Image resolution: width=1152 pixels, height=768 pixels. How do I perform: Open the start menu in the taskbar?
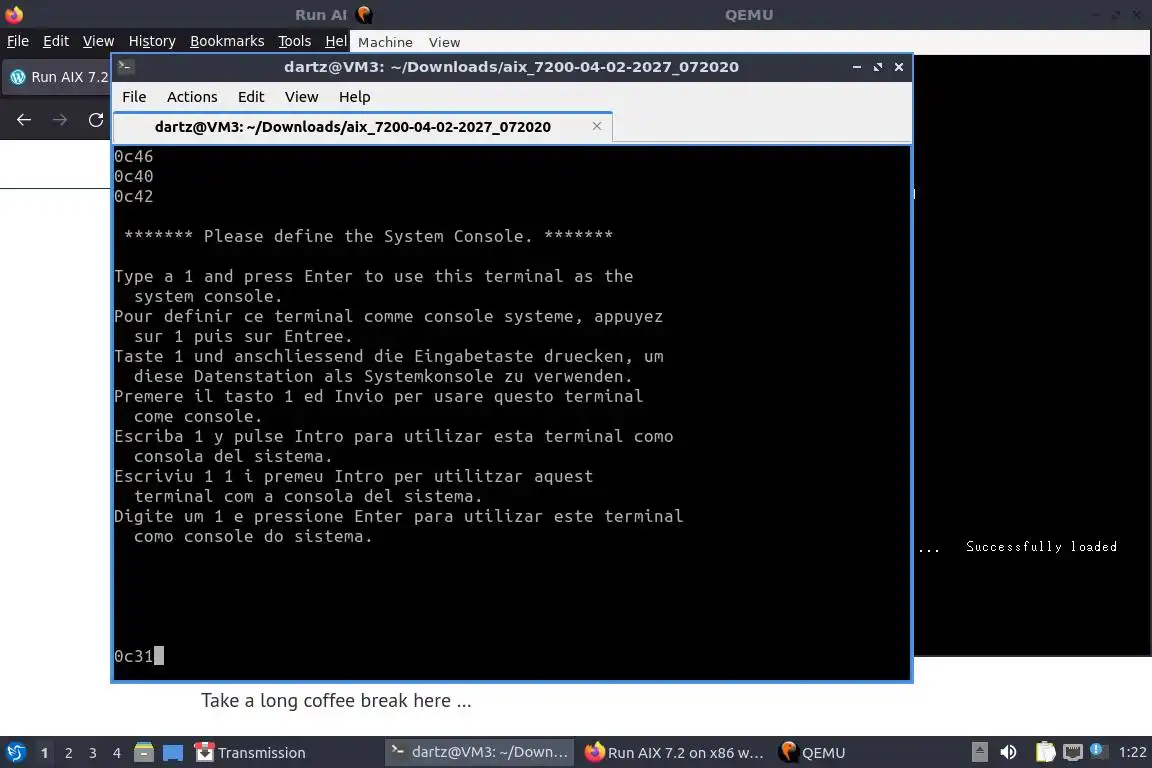pyautogui.click(x=15, y=753)
